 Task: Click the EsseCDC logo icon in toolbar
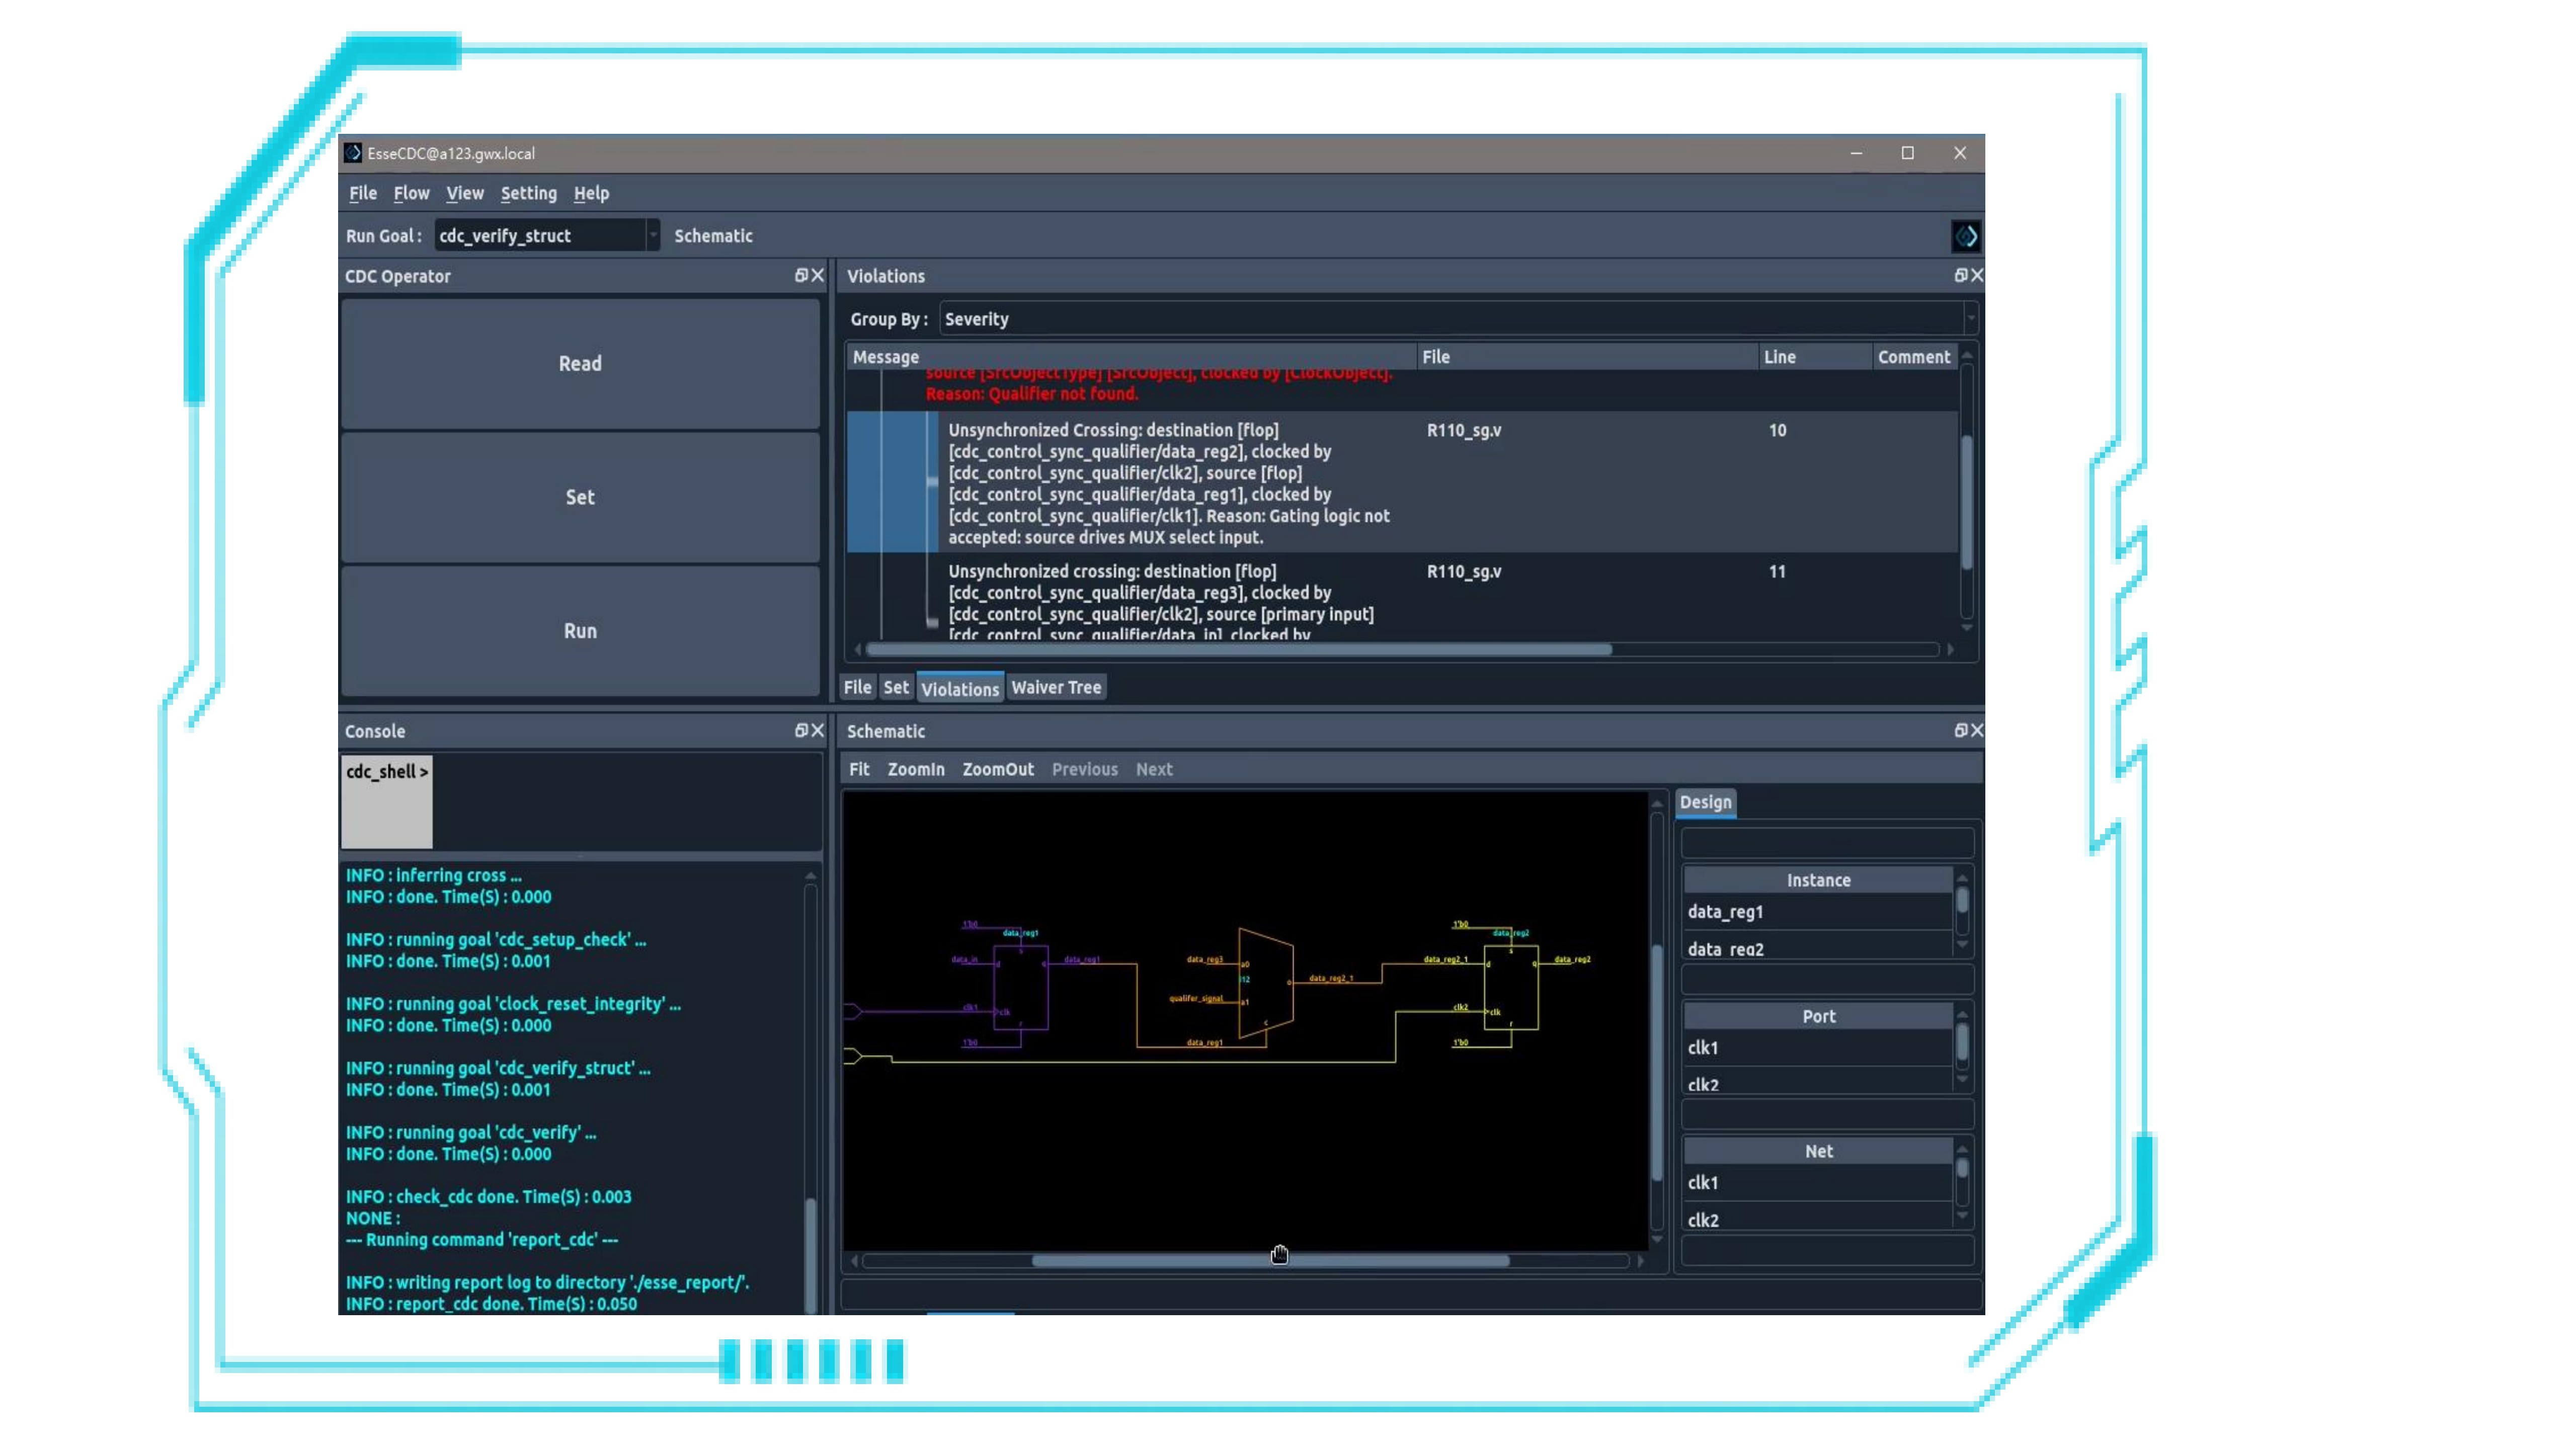pos(1965,236)
